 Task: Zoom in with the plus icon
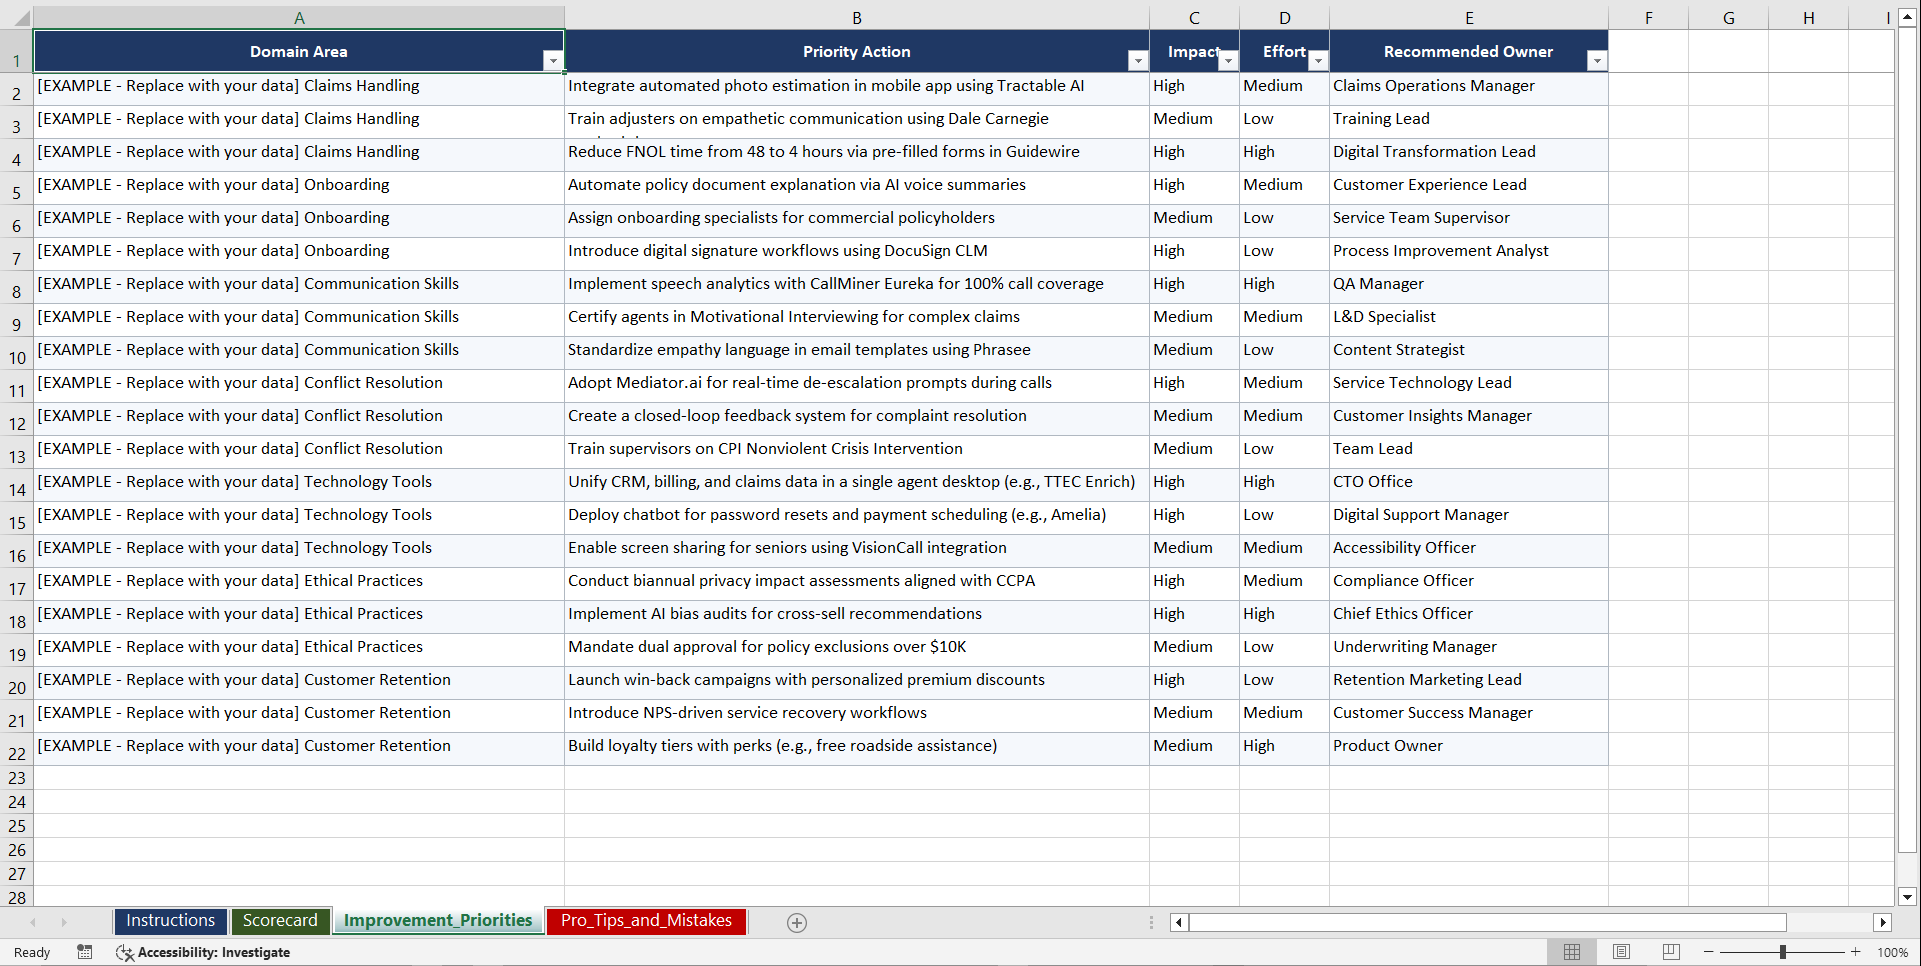point(1855,951)
